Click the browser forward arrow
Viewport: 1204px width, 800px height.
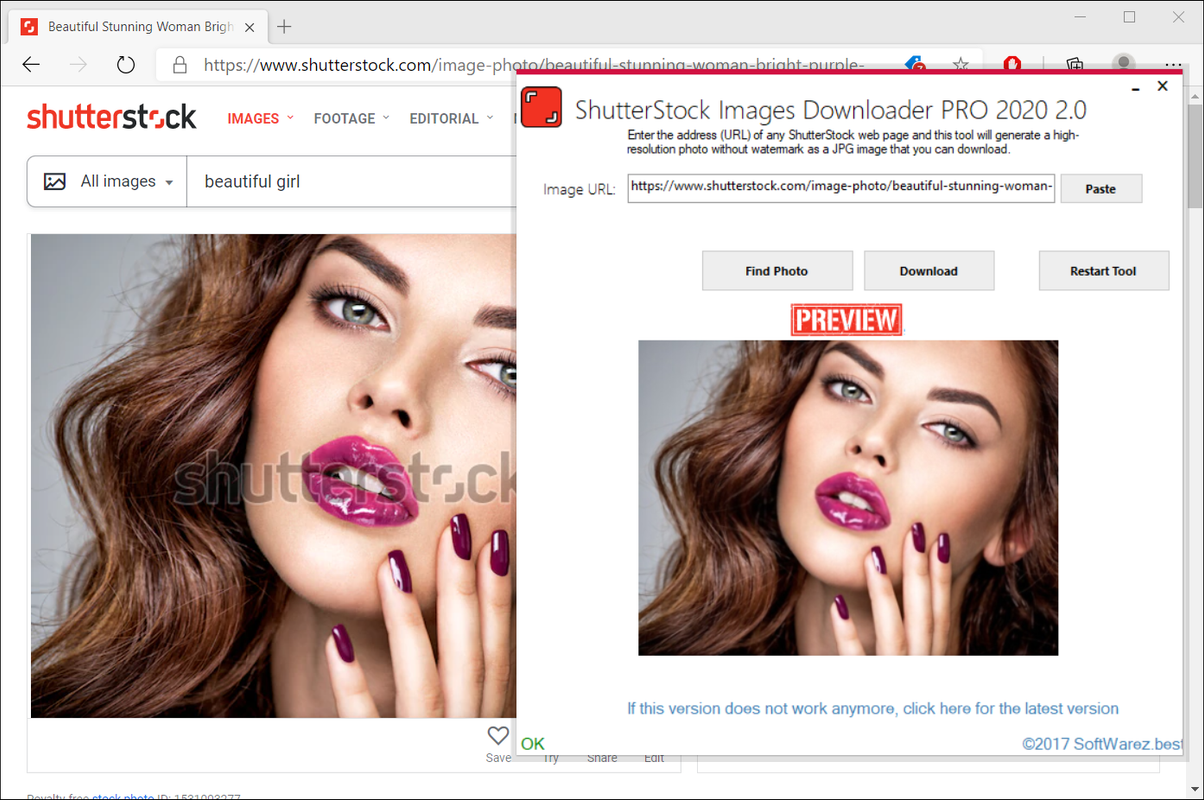78,65
